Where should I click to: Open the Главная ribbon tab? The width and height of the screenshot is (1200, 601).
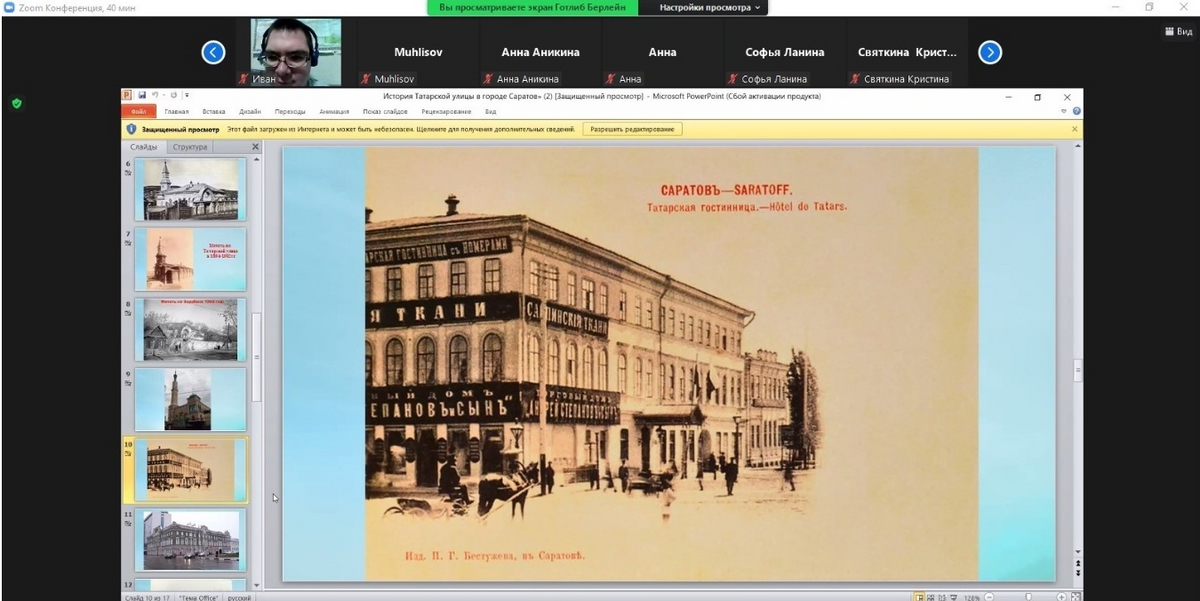tap(177, 112)
